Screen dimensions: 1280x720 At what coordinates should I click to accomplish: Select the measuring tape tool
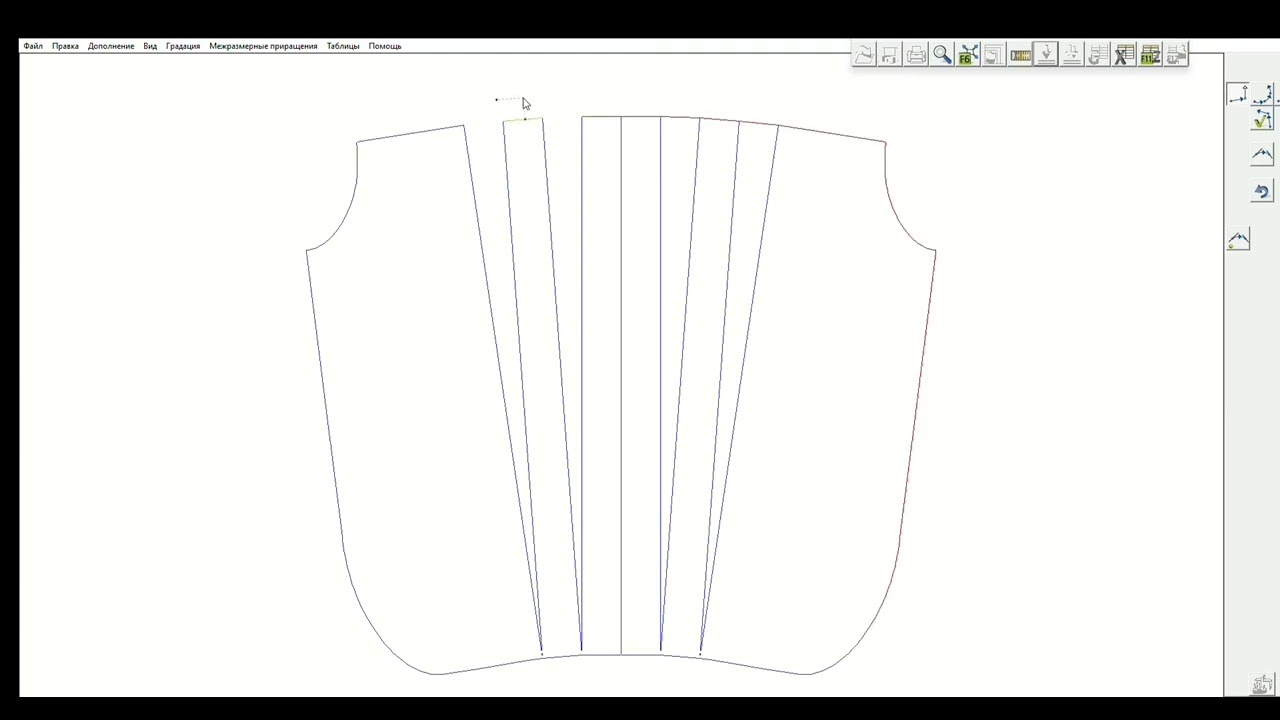(1020, 55)
